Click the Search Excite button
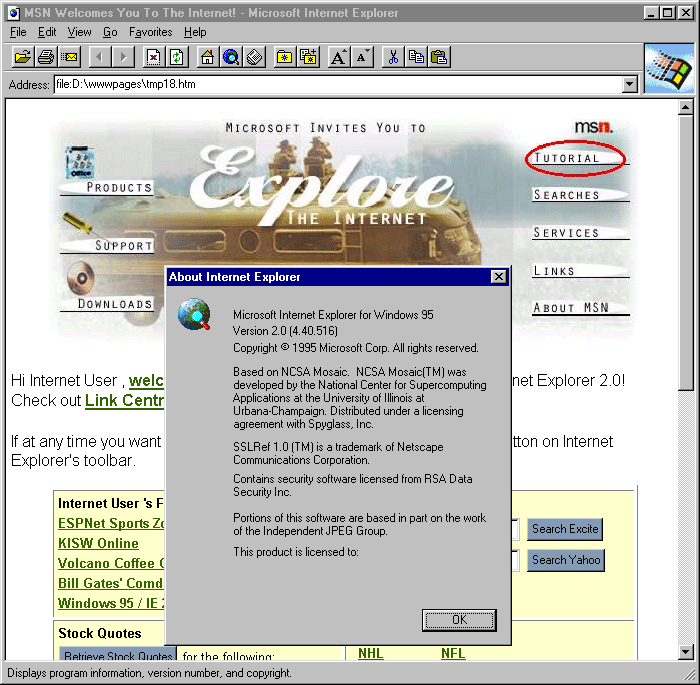700x685 pixels. [x=565, y=529]
